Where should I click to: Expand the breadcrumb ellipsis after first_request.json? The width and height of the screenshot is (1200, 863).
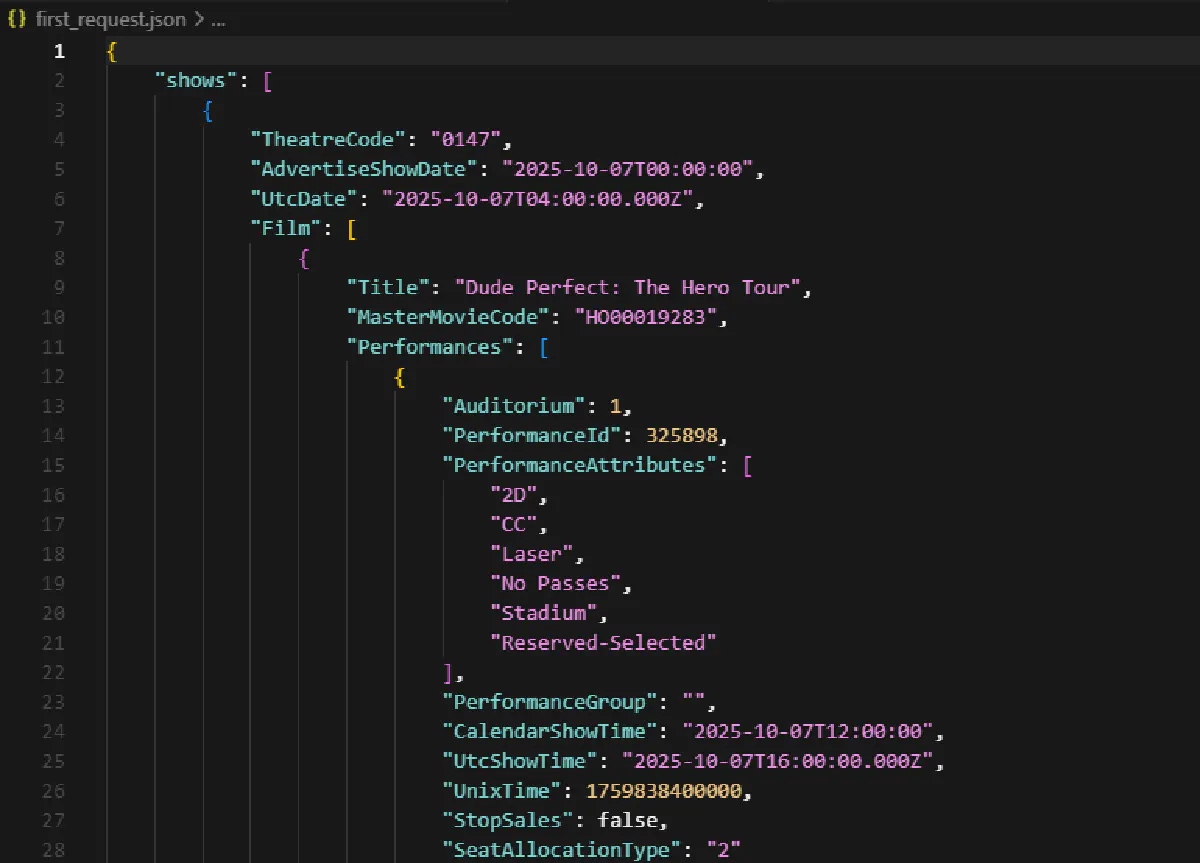coord(218,19)
